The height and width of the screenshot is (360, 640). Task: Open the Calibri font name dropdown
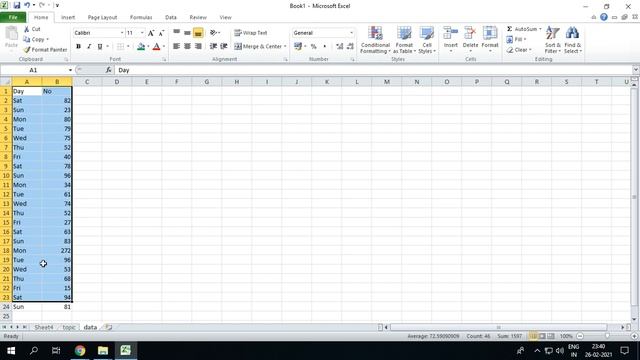122,33
